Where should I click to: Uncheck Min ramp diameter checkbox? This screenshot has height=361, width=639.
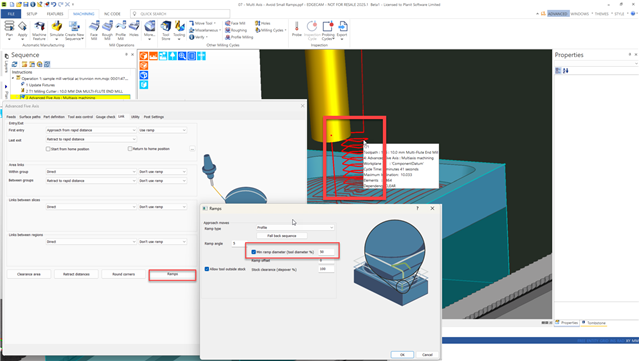pos(254,252)
